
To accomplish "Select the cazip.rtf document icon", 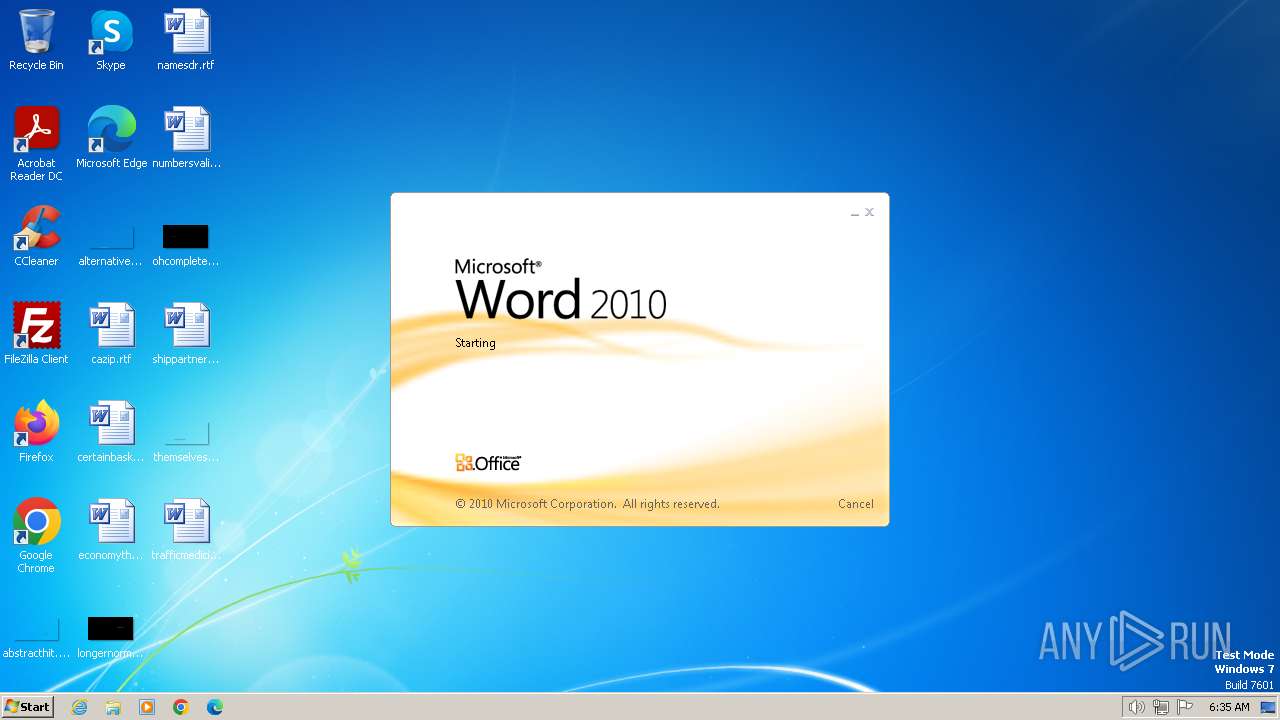I will [111, 334].
